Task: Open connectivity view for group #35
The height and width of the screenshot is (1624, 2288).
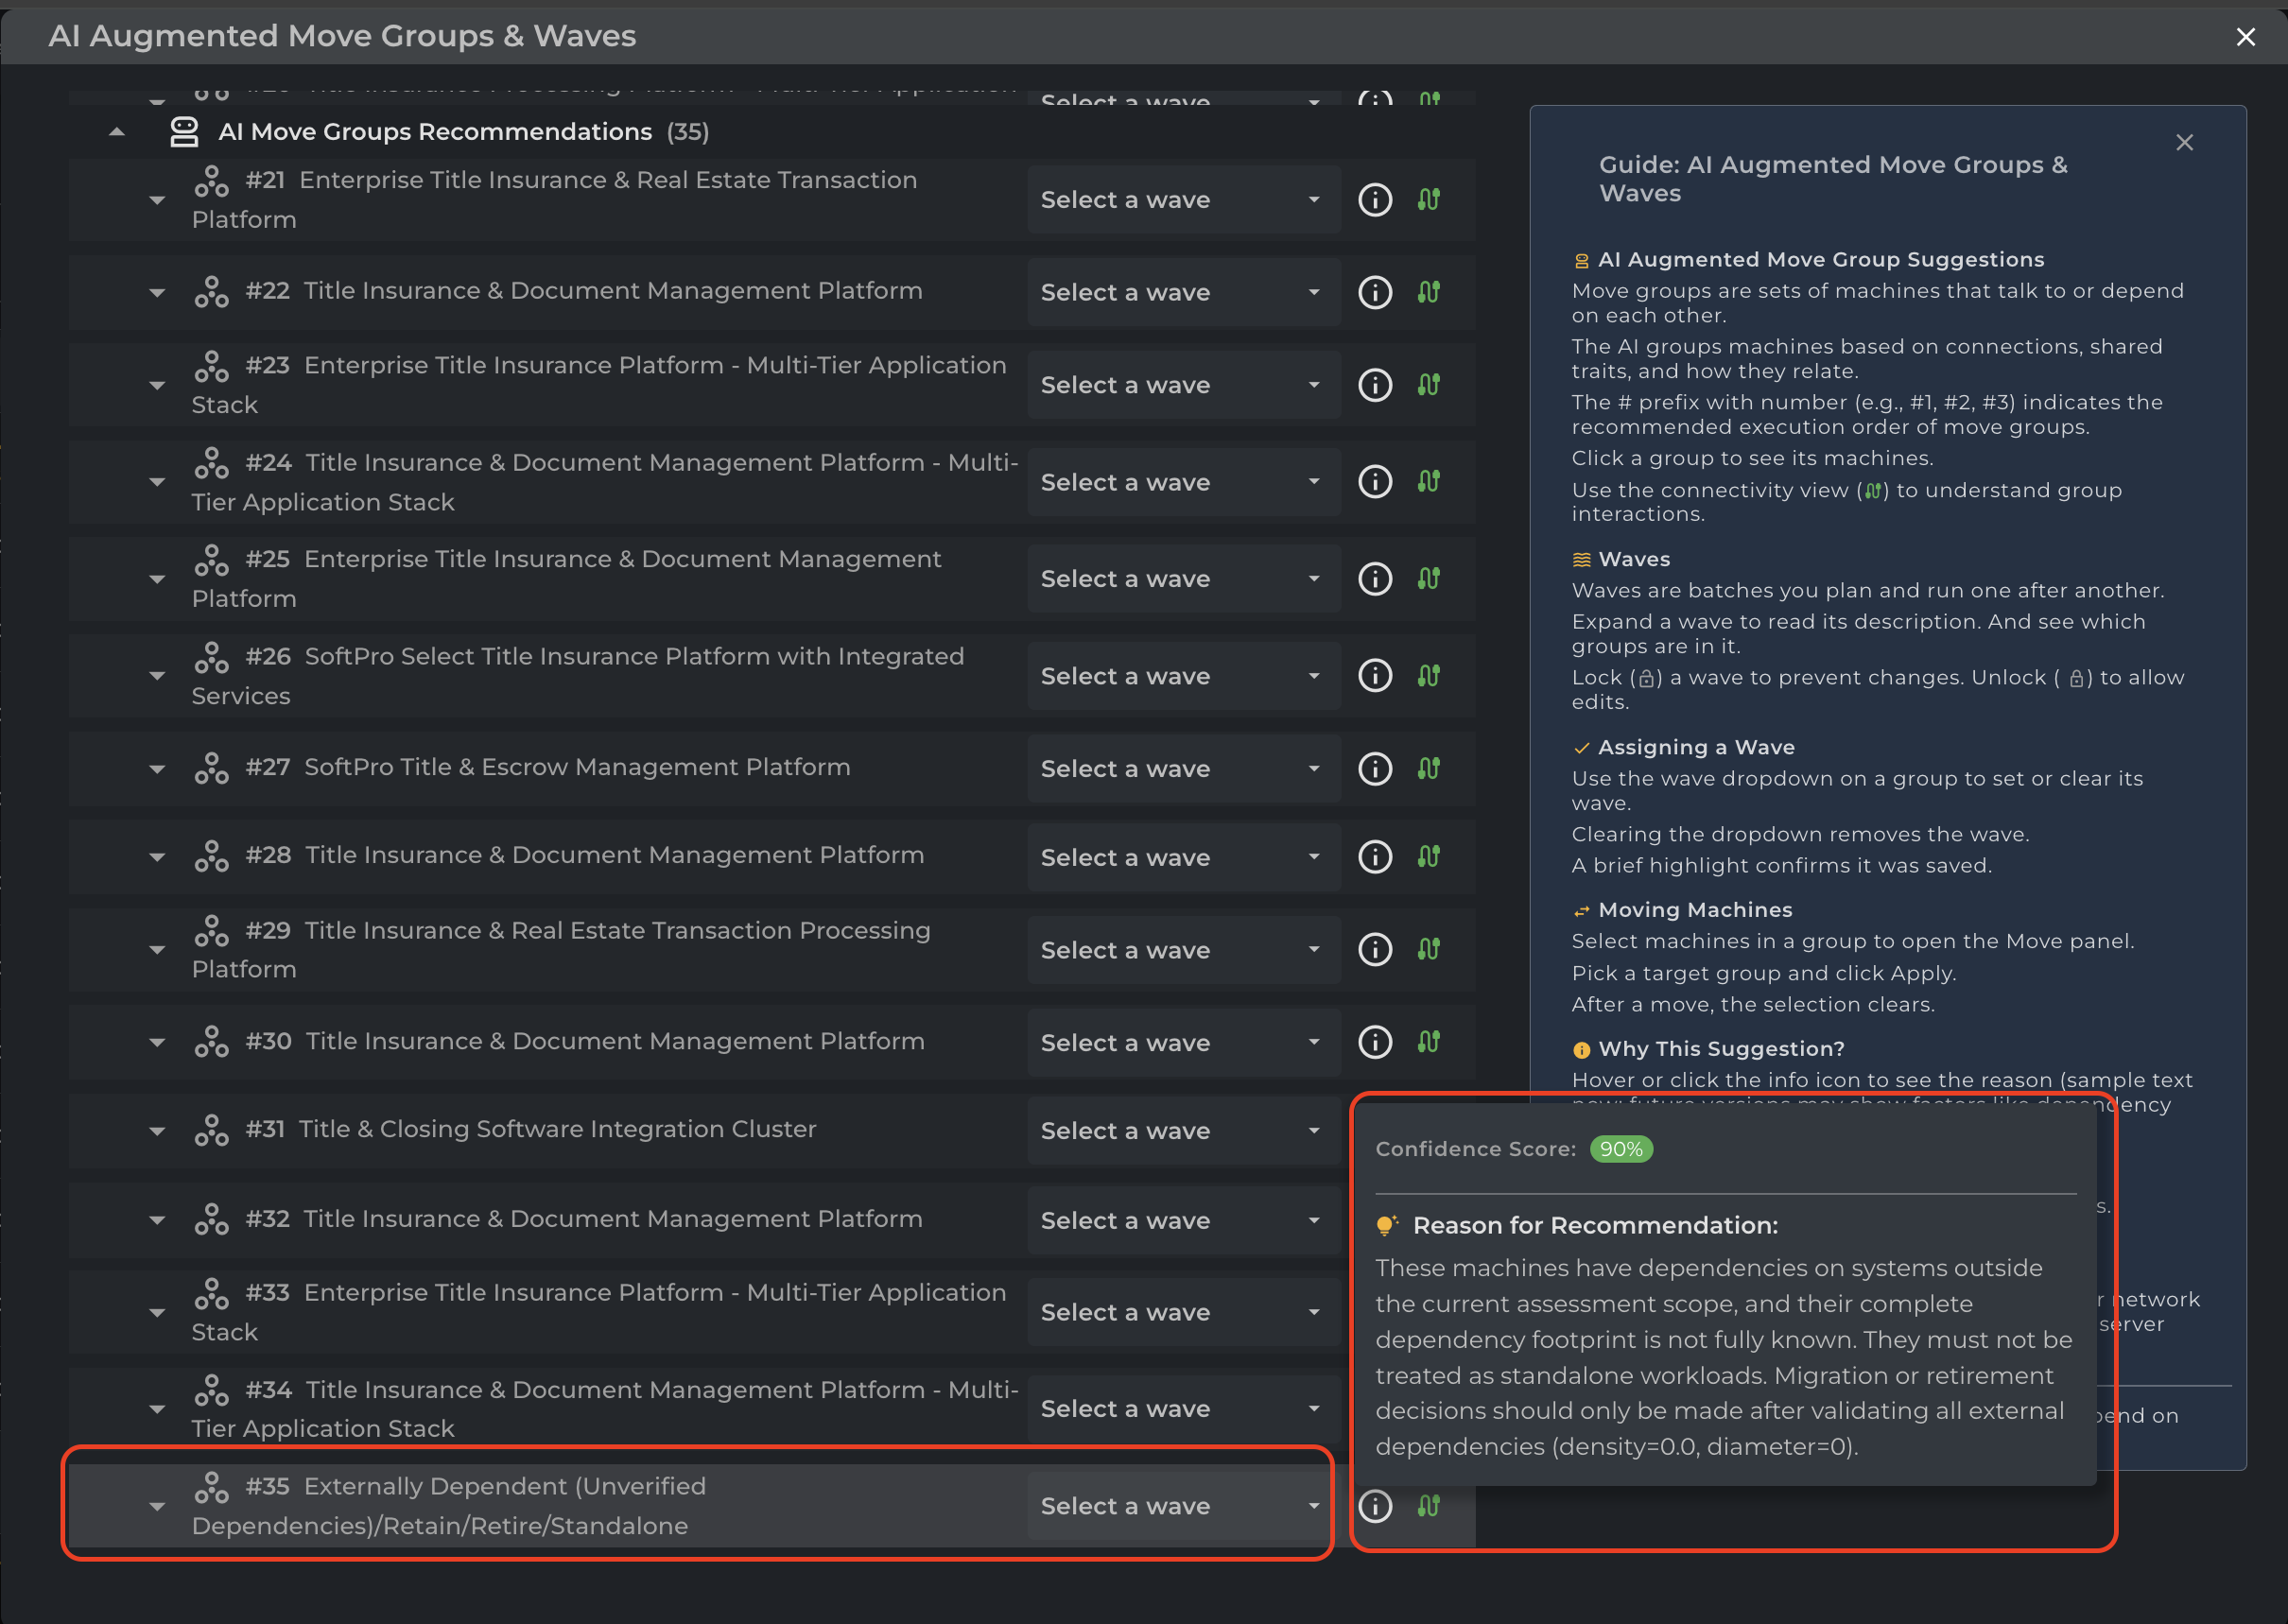Action: coord(1428,1505)
